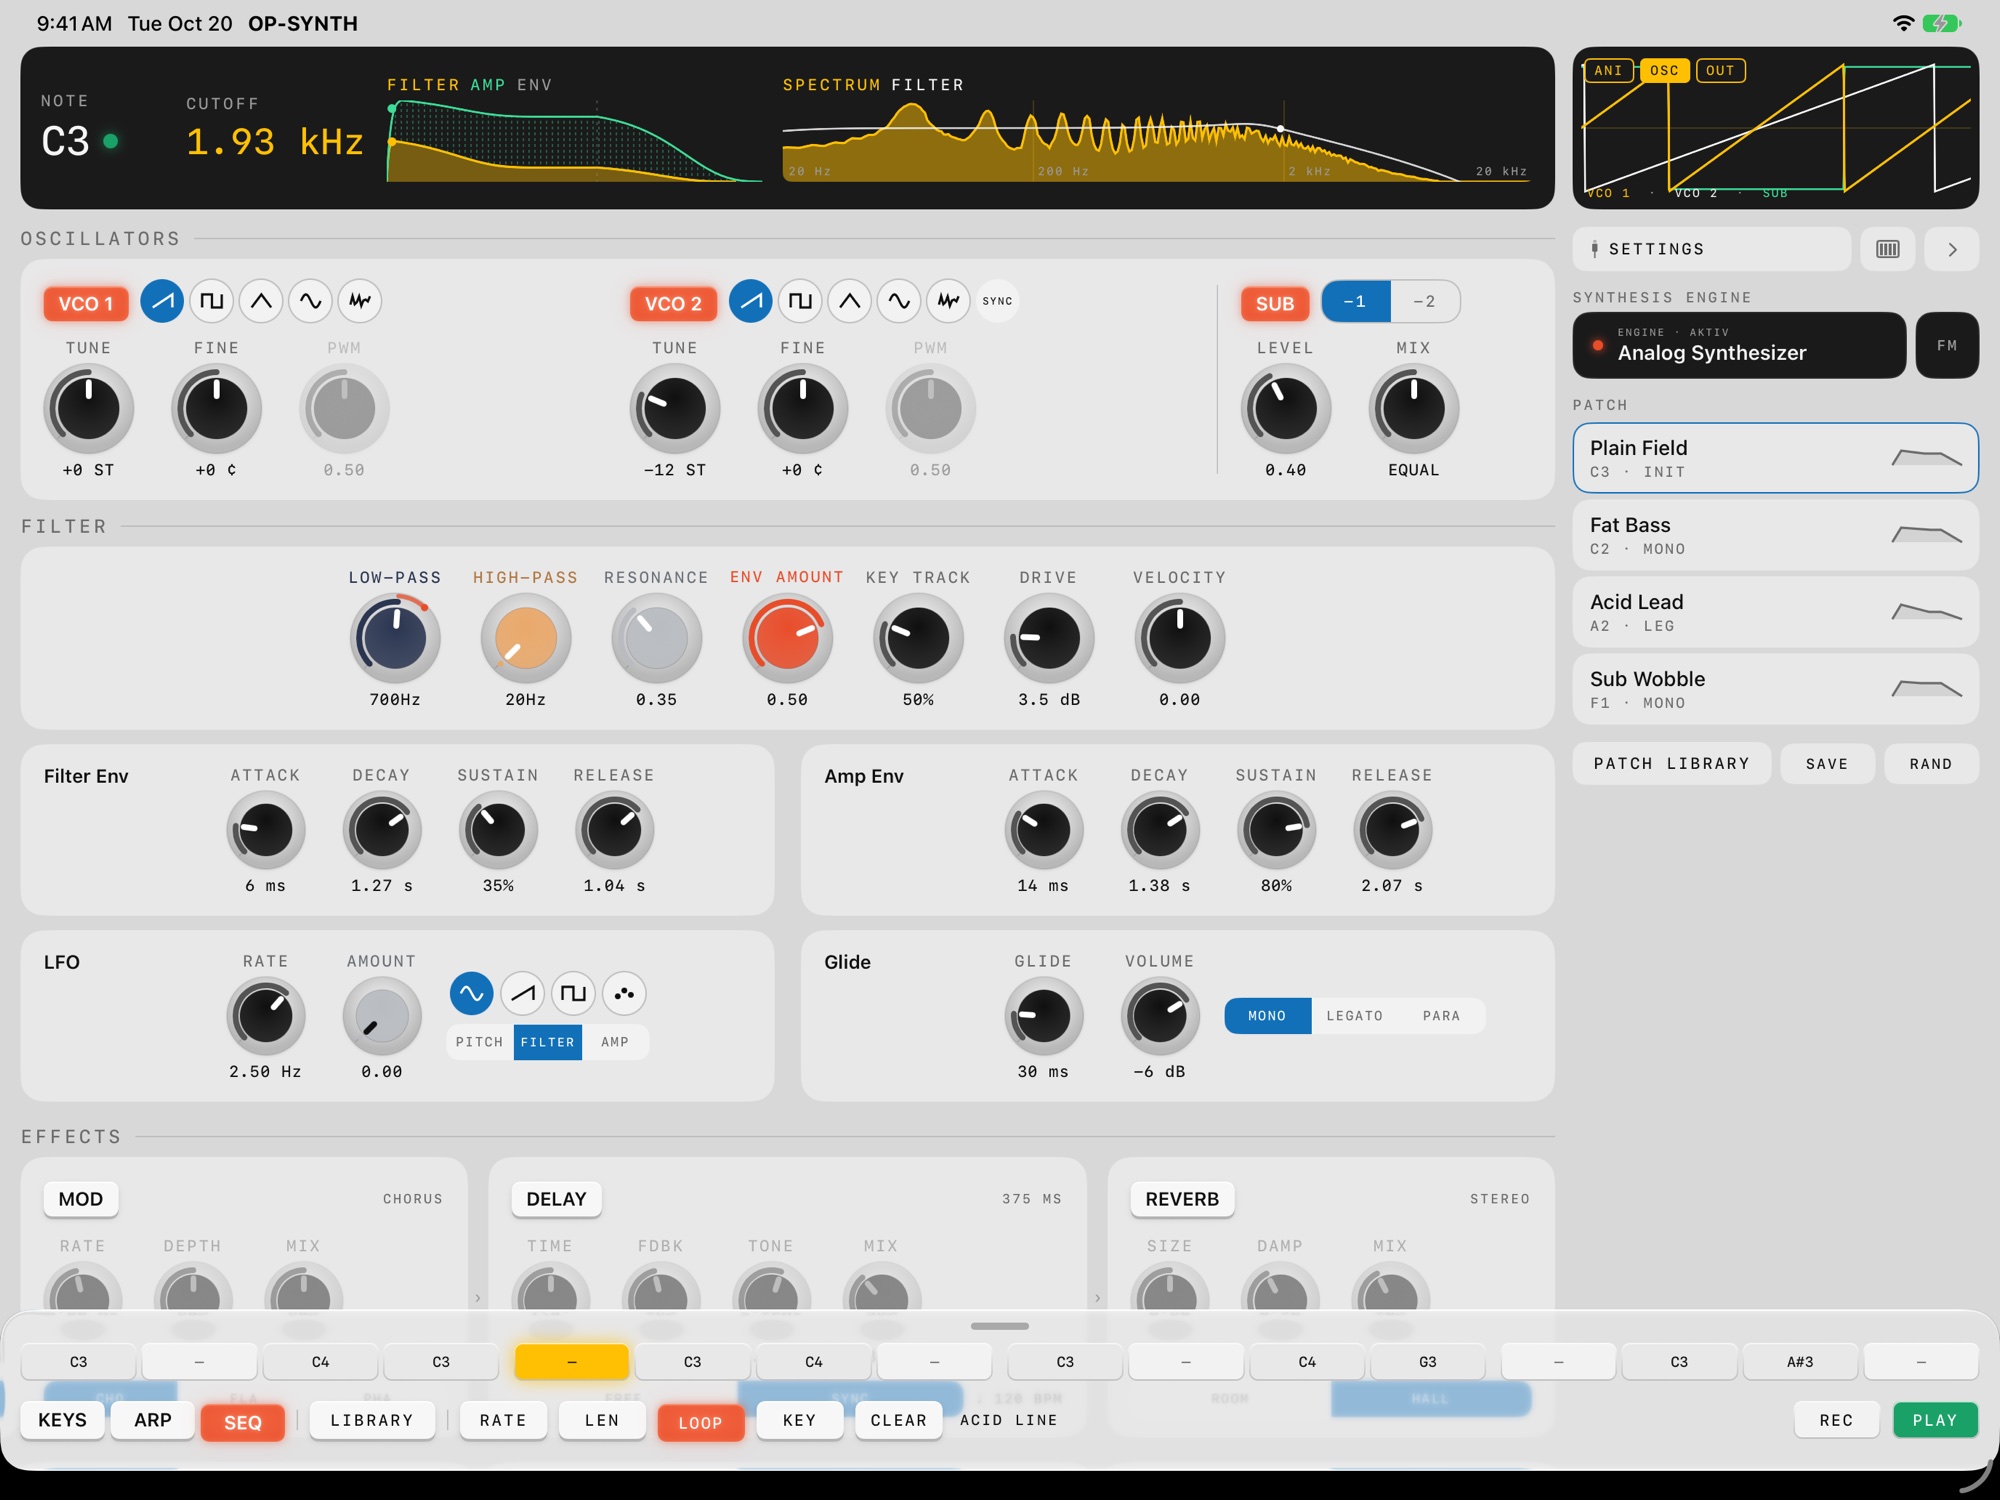The height and width of the screenshot is (1500, 2000).
Task: Click the LOW-PASS cutoff knob
Action: click(395, 638)
